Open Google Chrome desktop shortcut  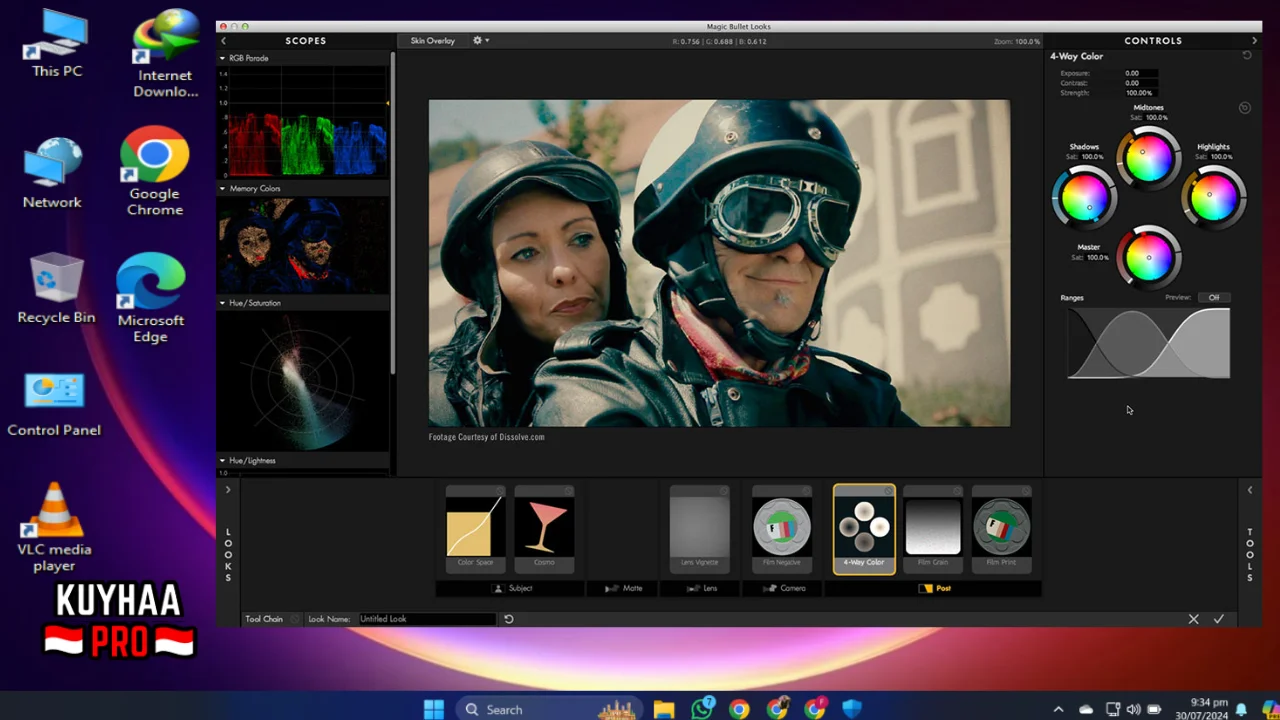pos(154,171)
